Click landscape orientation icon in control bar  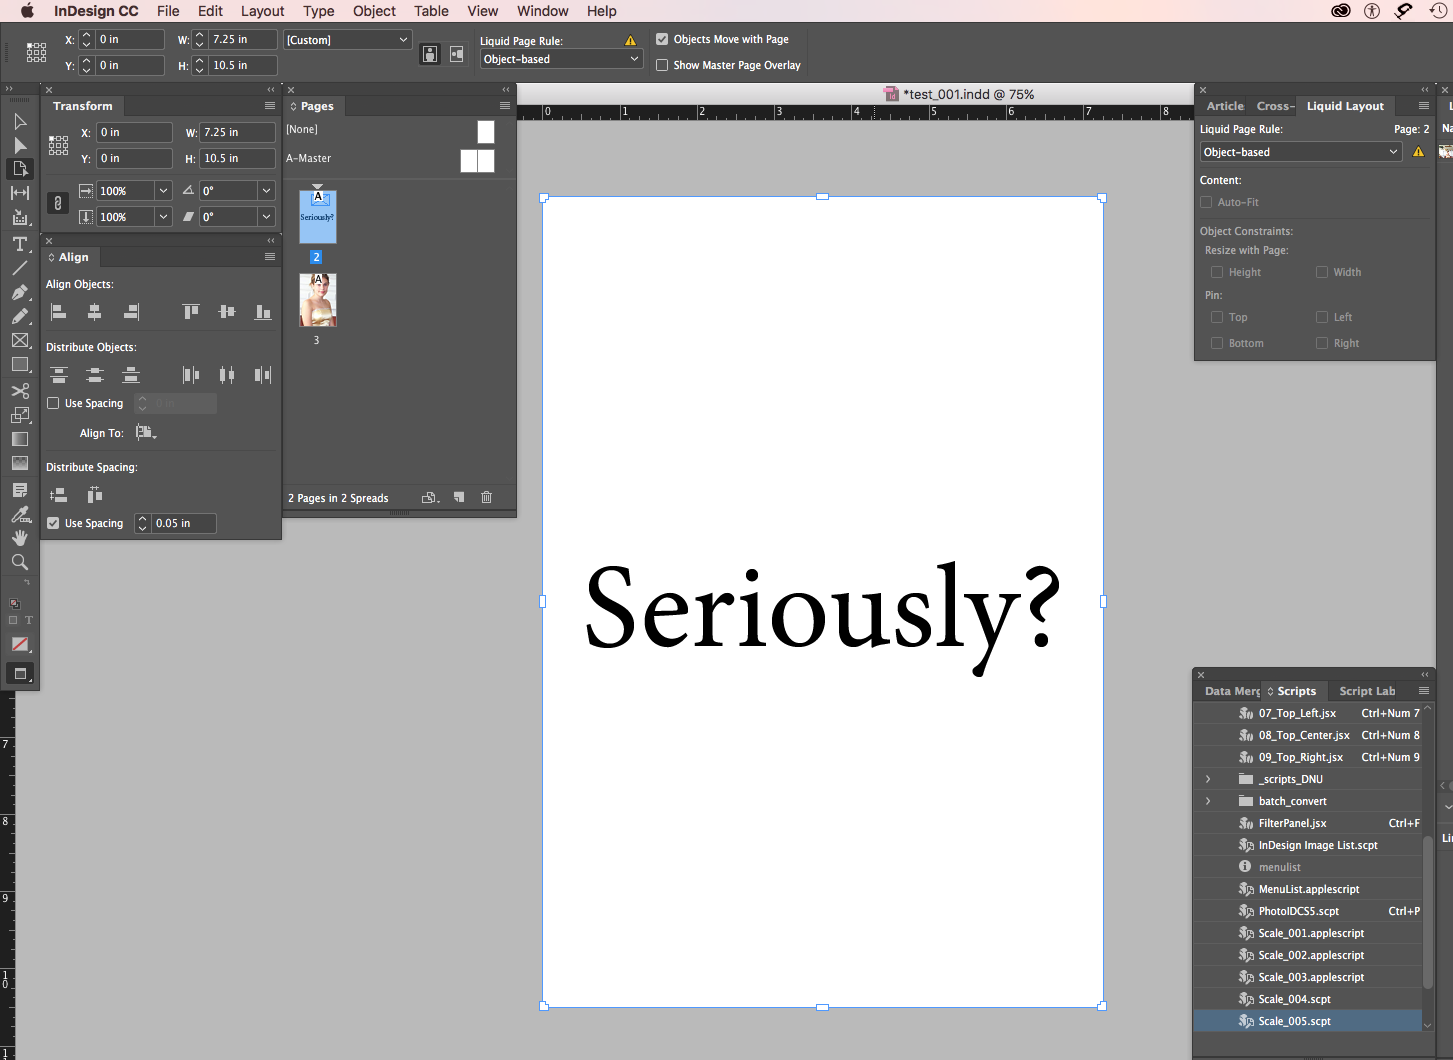(457, 54)
